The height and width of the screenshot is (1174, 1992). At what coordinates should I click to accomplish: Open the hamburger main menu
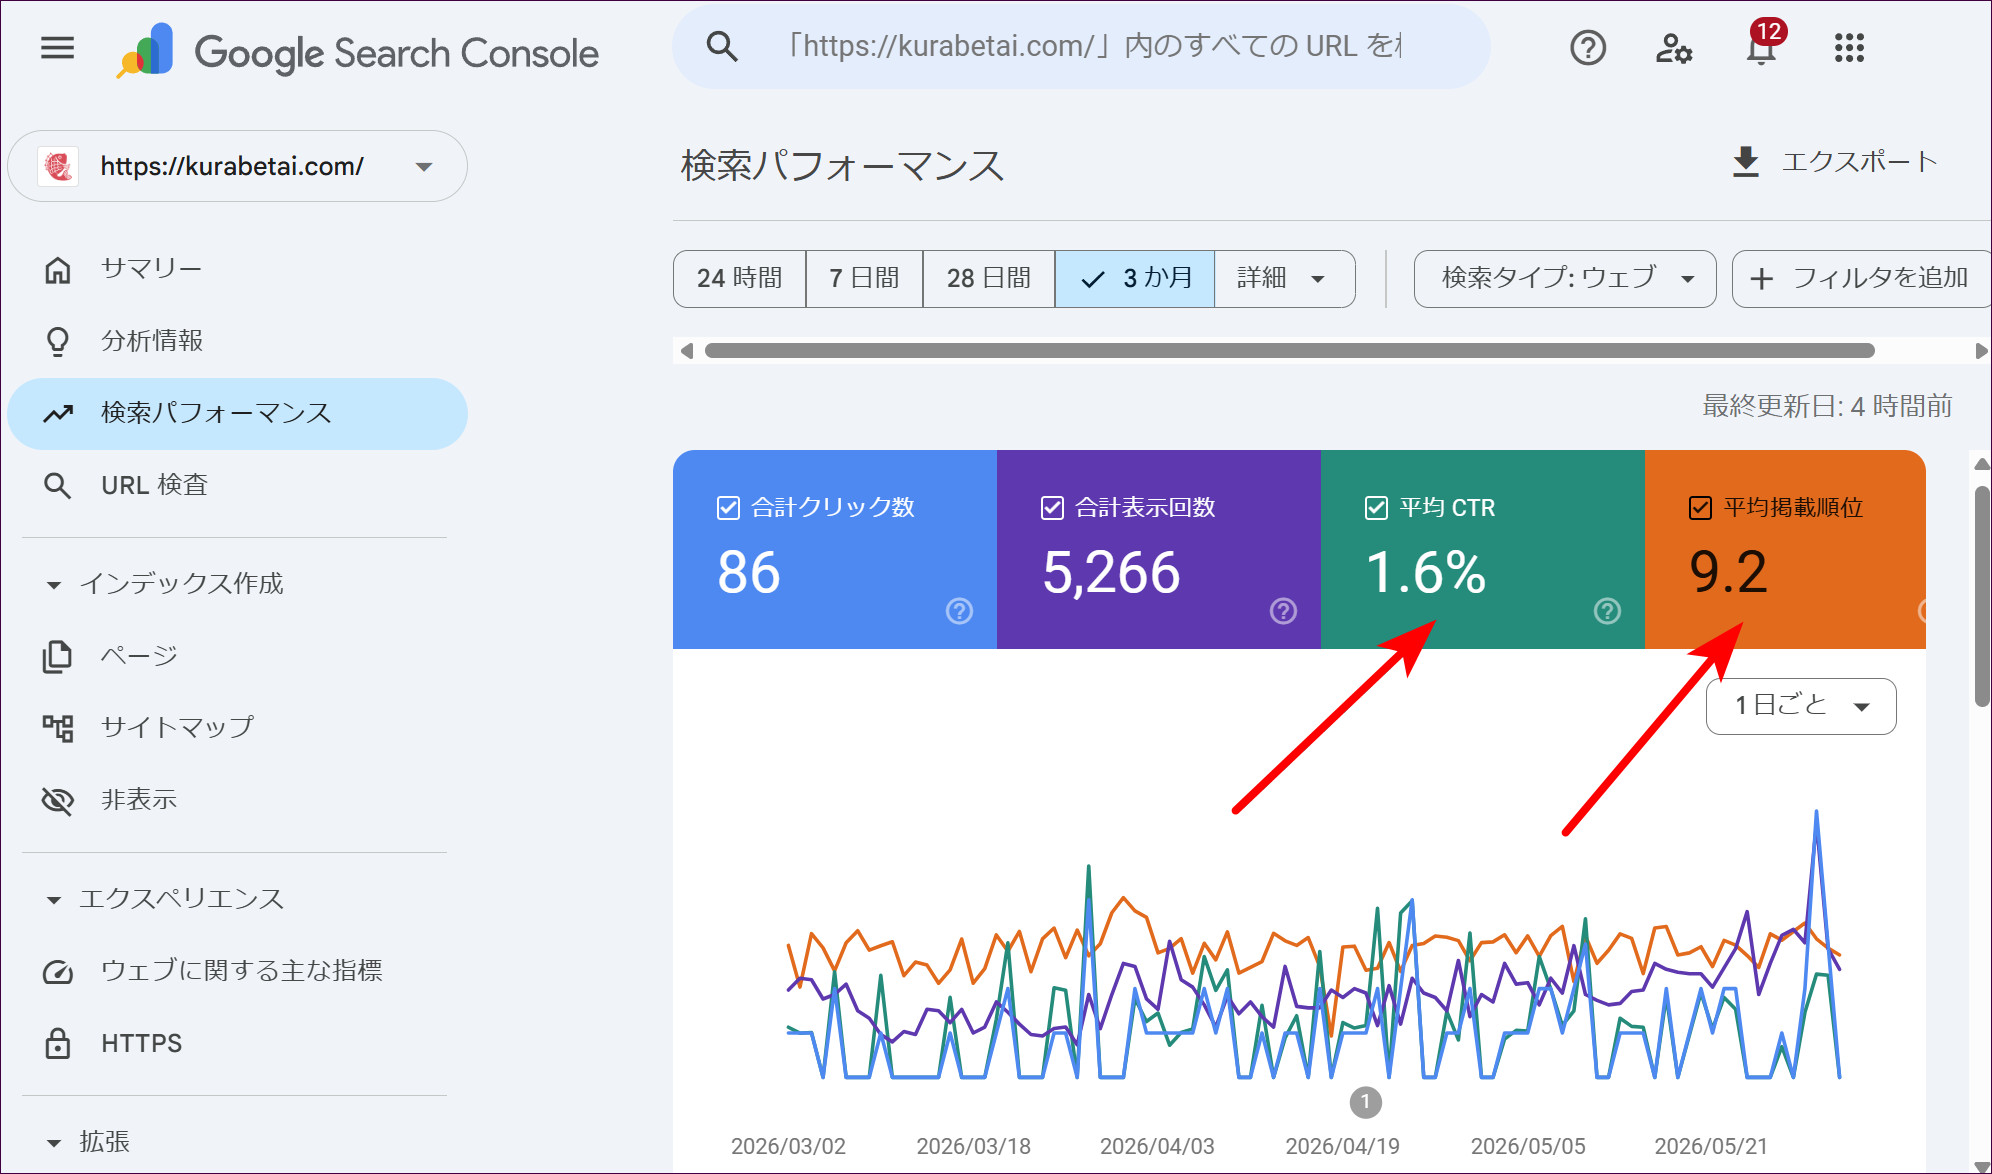[57, 47]
